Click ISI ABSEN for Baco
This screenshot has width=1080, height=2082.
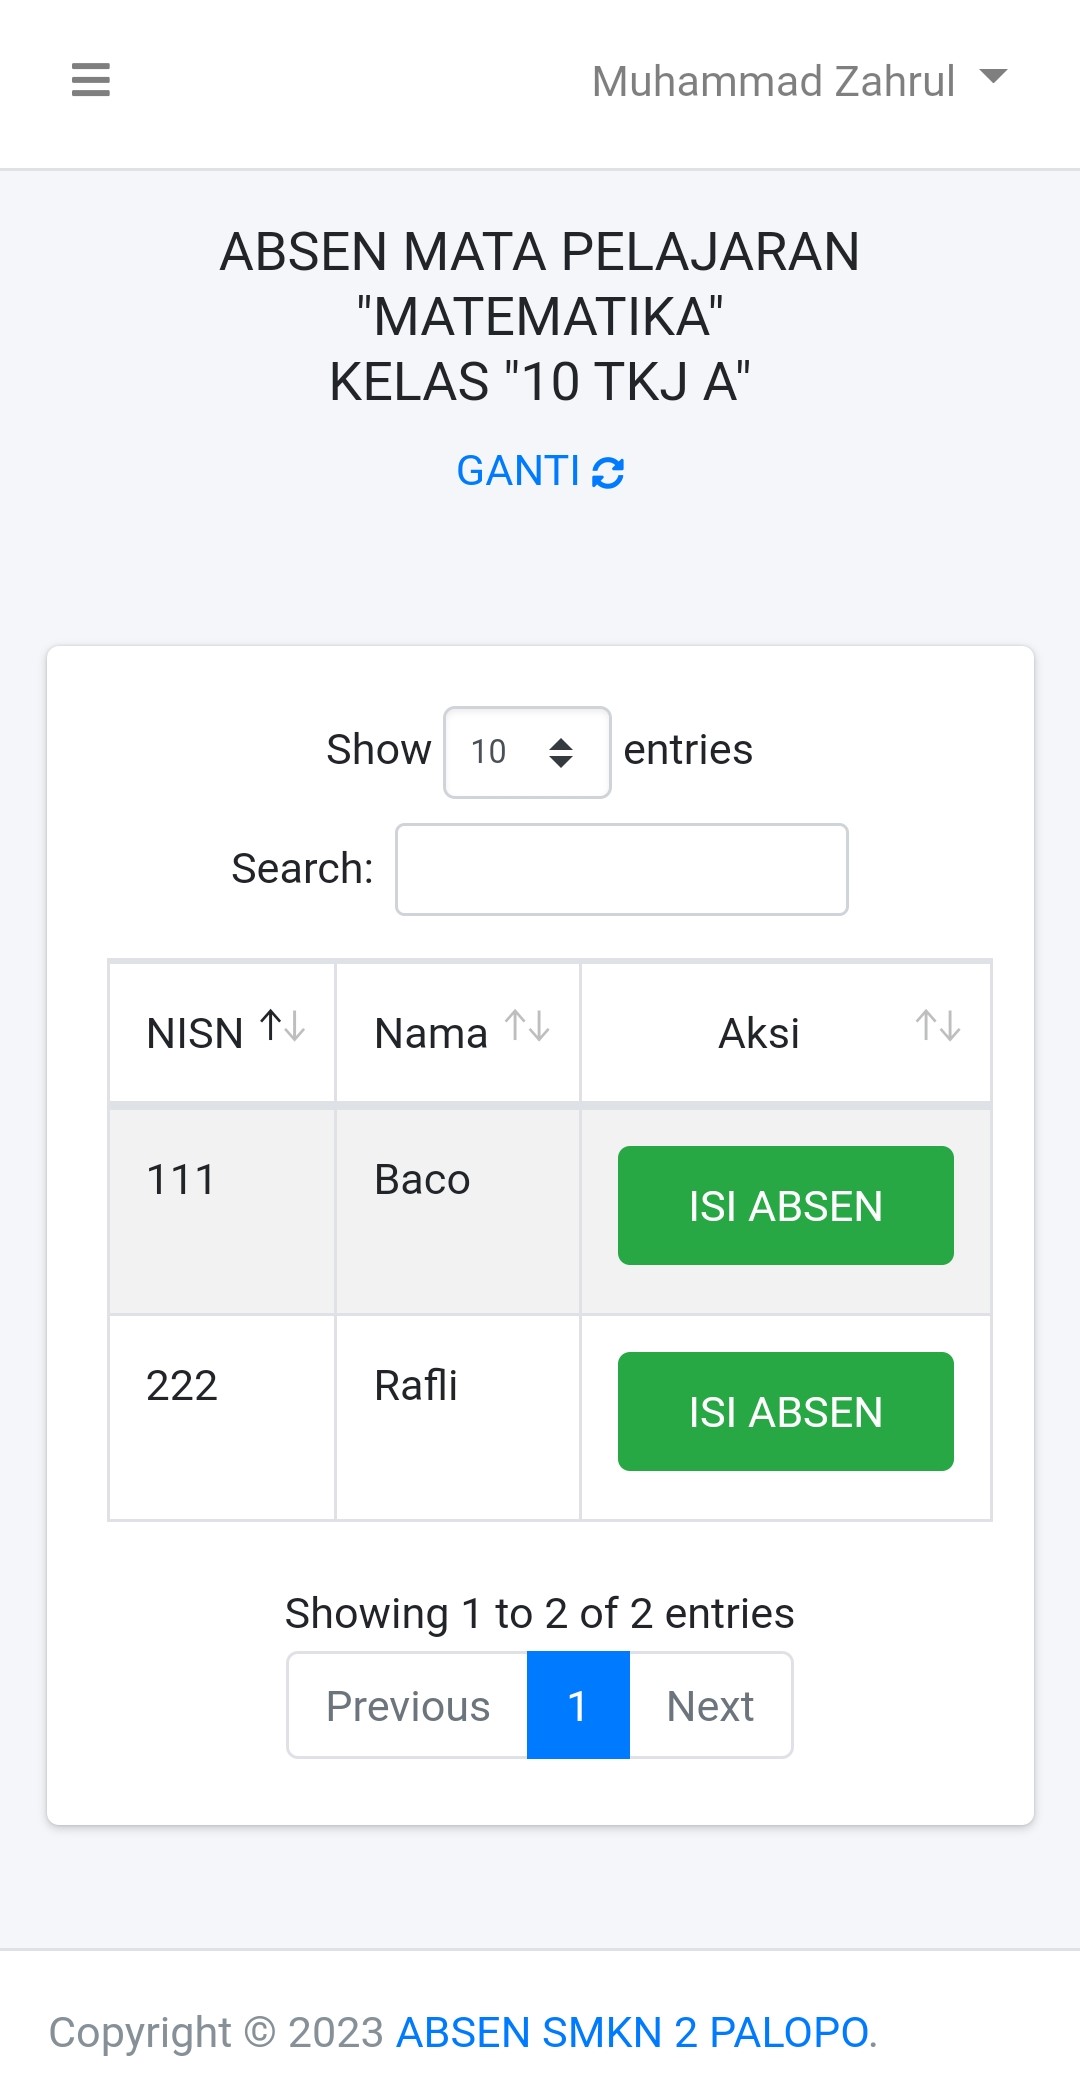tap(785, 1206)
